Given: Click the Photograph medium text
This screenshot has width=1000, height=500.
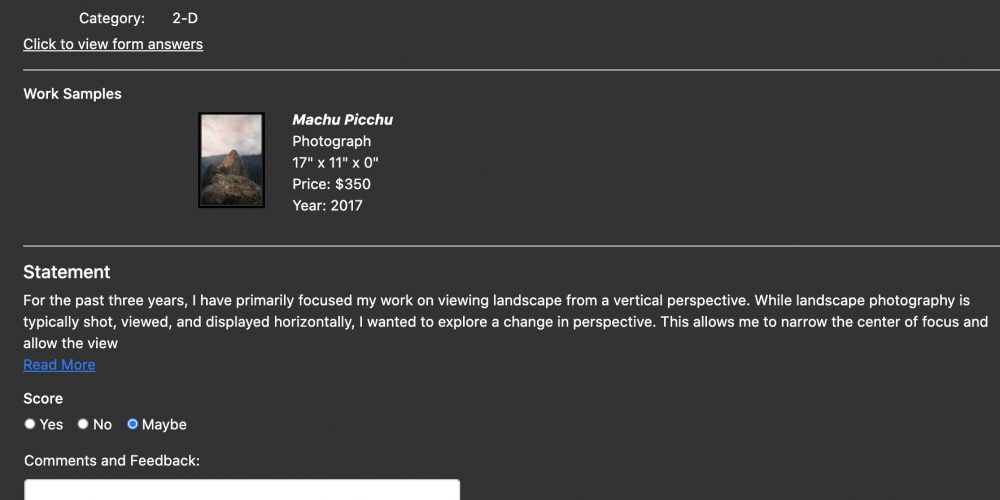Looking at the screenshot, I should coord(332,142).
